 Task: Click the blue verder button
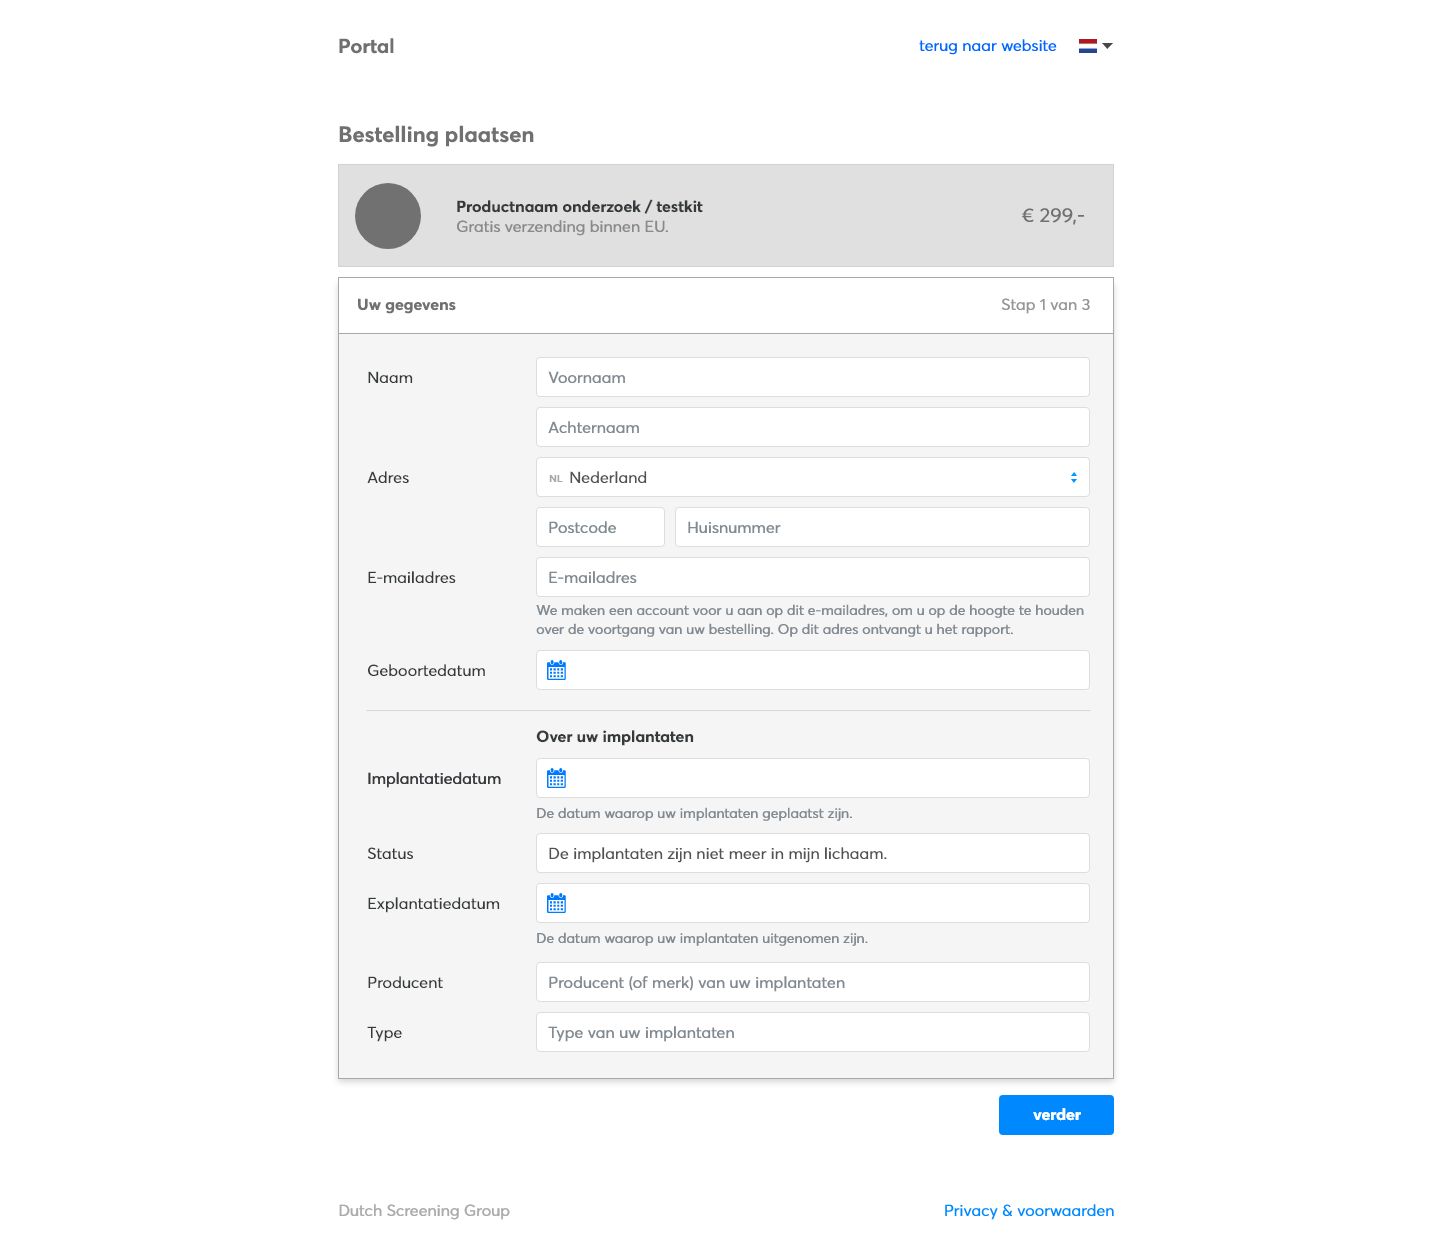coord(1056,1115)
